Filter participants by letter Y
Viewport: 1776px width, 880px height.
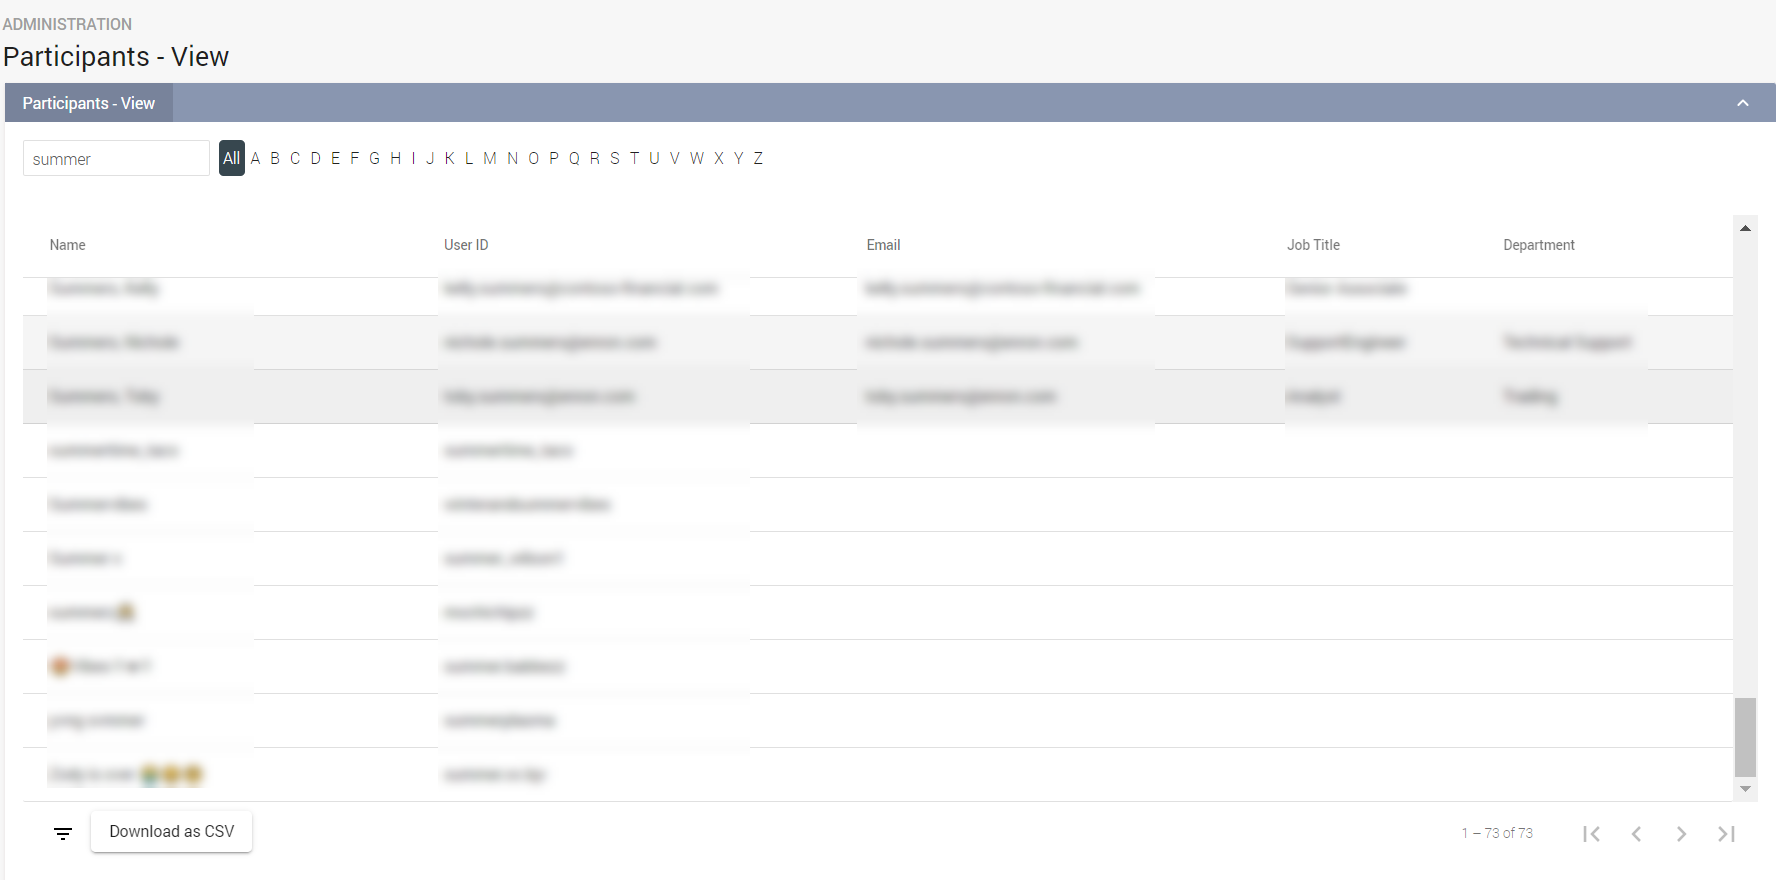coord(738,158)
